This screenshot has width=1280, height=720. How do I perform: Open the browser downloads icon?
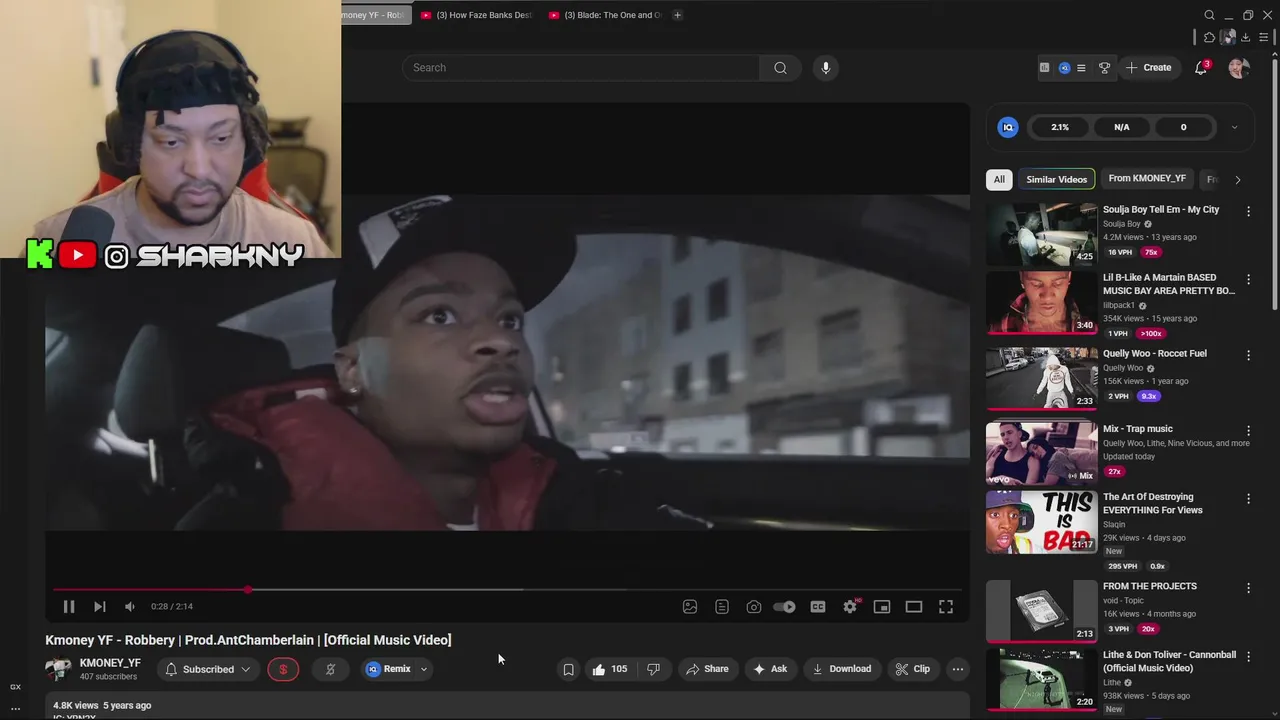[x=1245, y=38]
